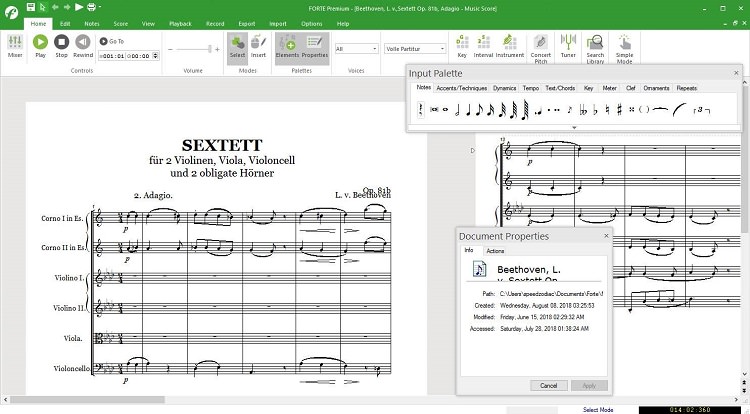Stop playback with the Stop button
This screenshot has width=750, height=414.
click(61, 46)
